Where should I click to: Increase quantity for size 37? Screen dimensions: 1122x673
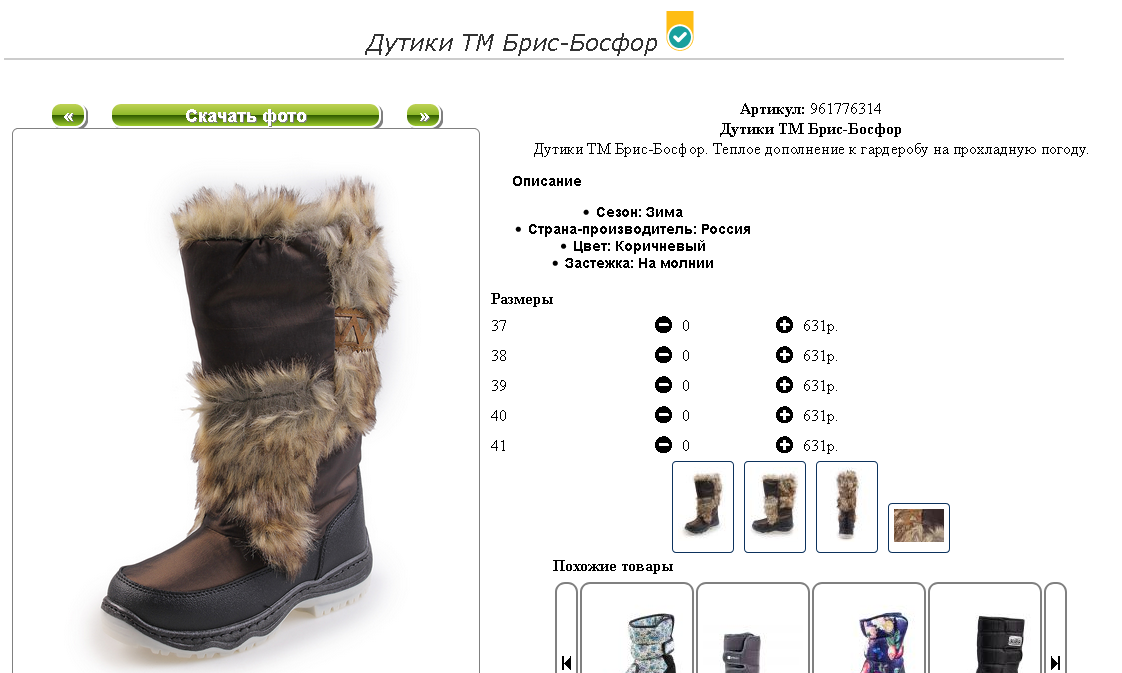[x=784, y=325]
